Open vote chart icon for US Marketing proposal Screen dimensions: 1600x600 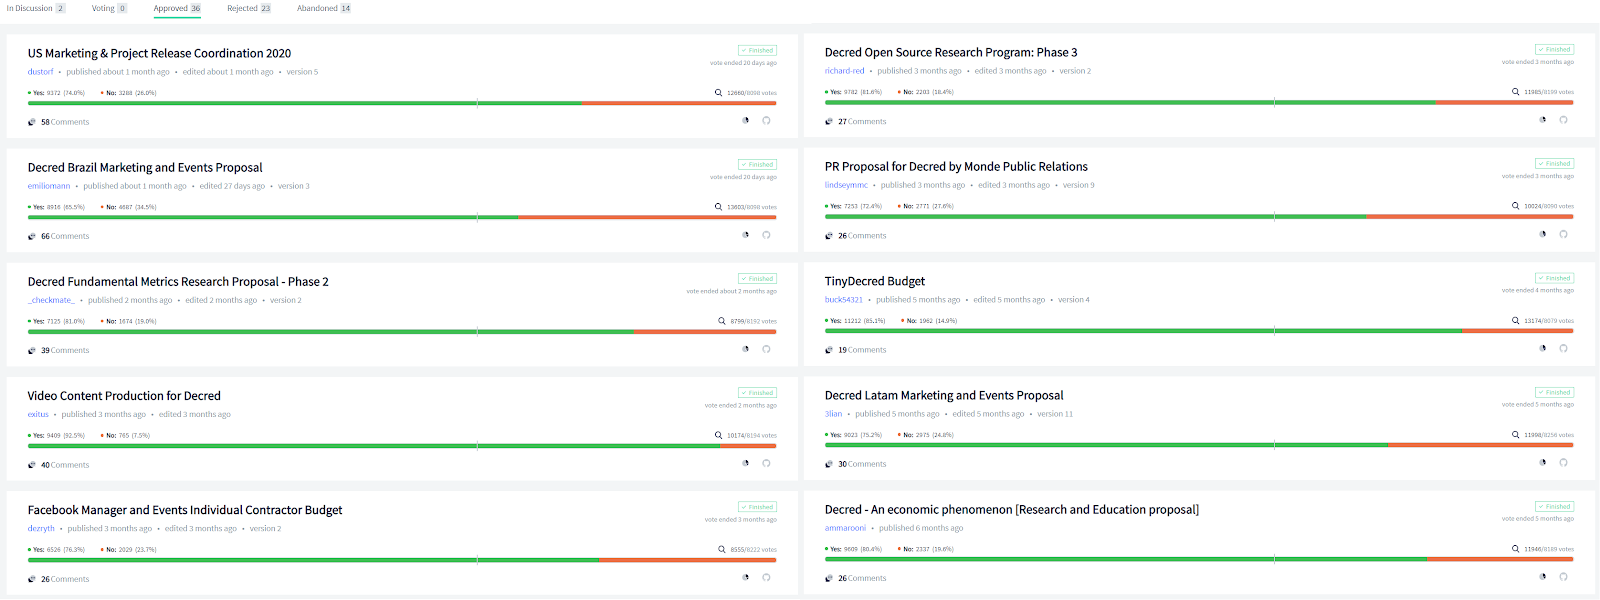tap(746, 120)
